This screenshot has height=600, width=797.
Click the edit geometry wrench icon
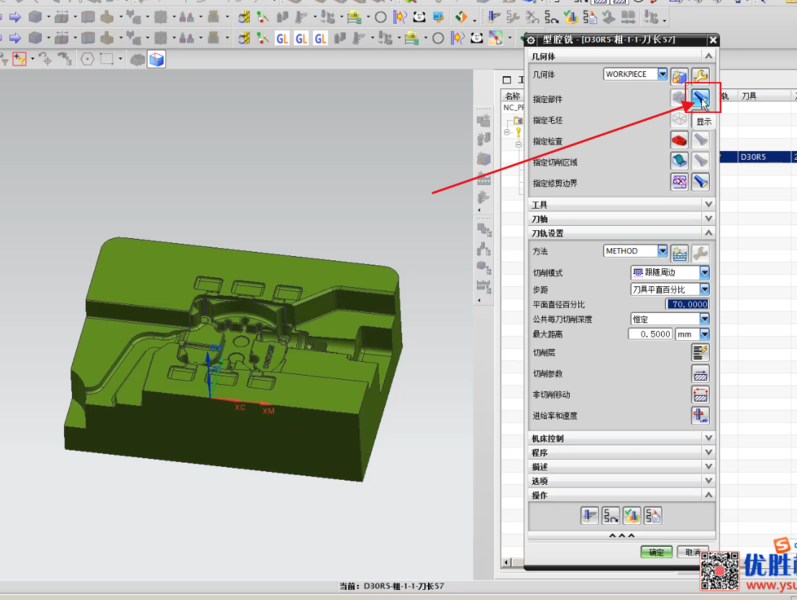pos(701,75)
